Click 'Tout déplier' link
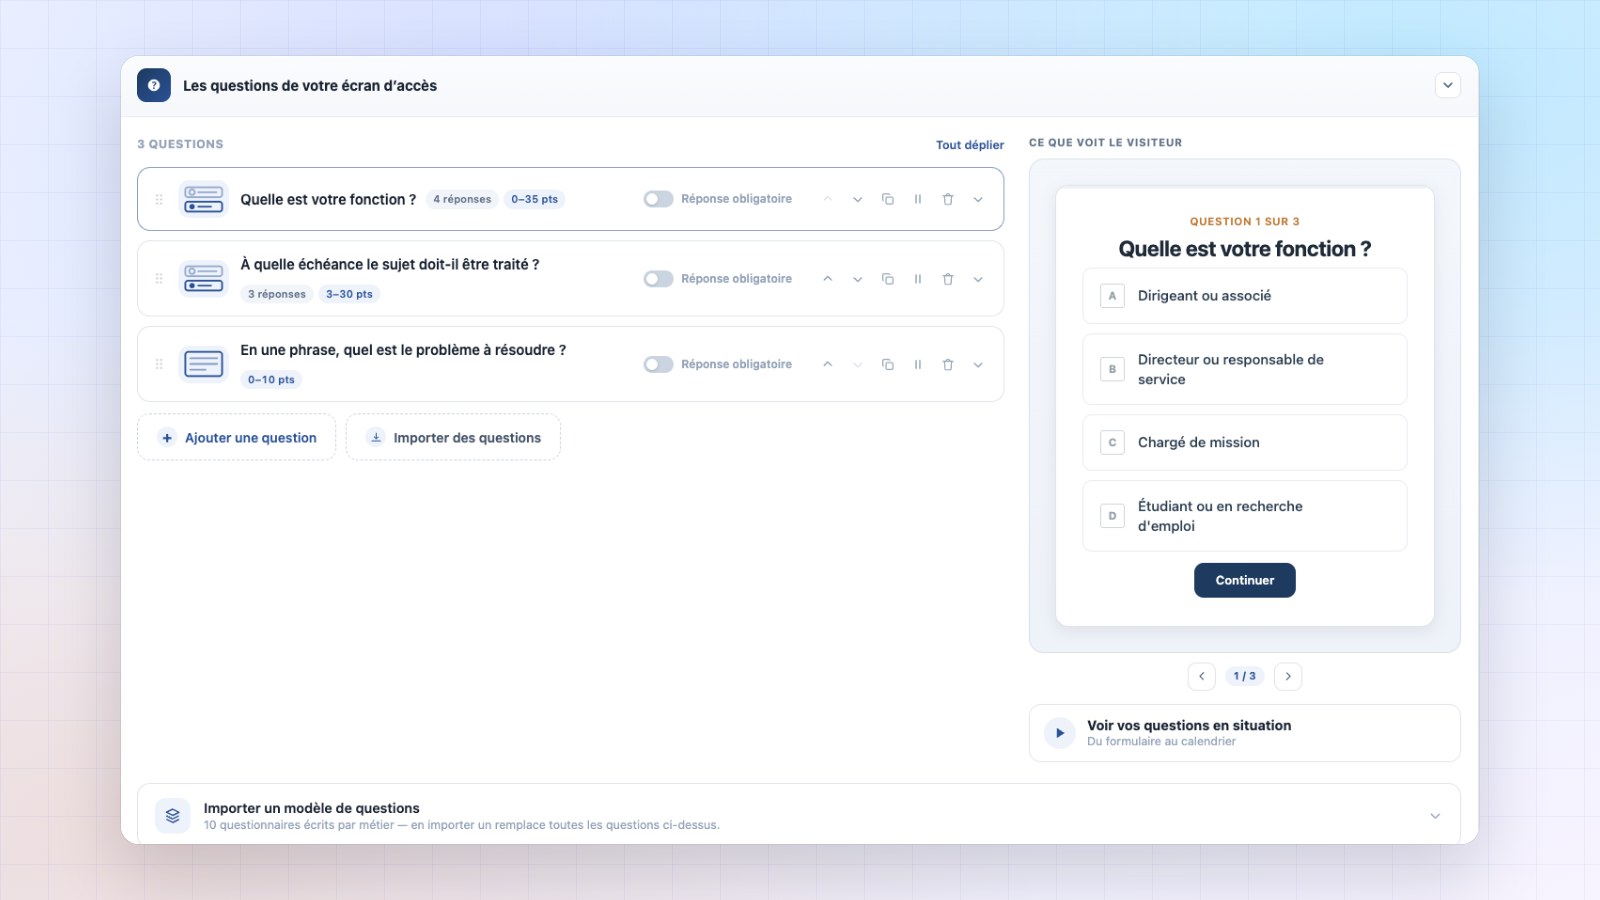Screen dimensions: 1600x900 pyautogui.click(x=969, y=145)
